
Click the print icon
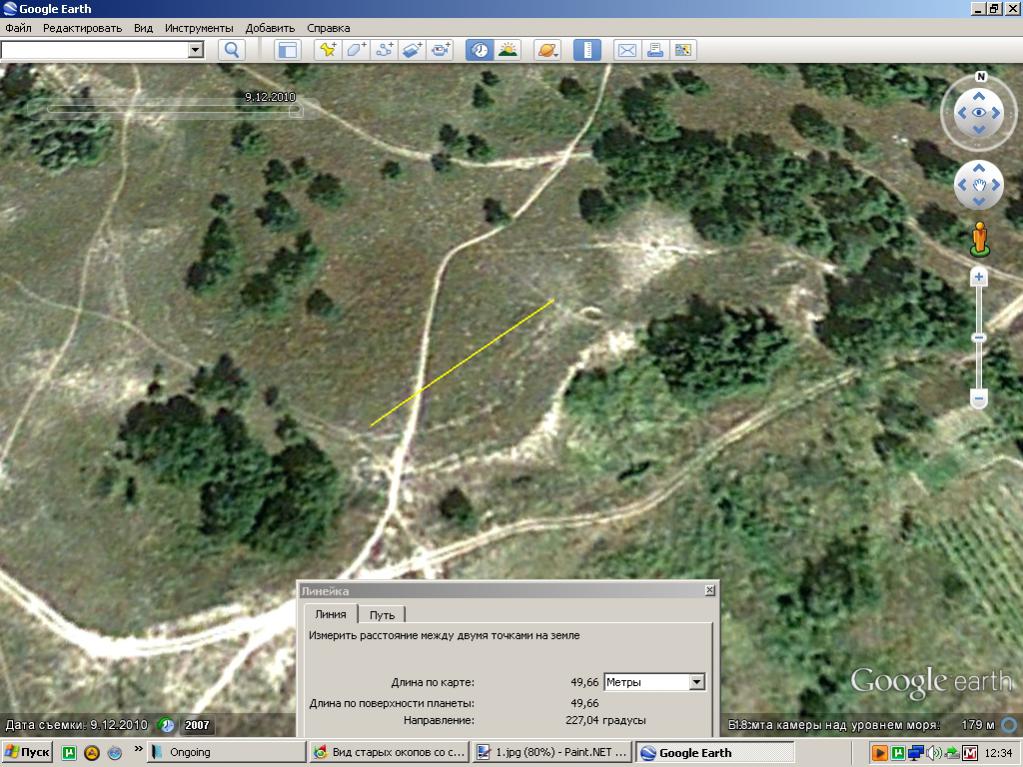coord(655,50)
